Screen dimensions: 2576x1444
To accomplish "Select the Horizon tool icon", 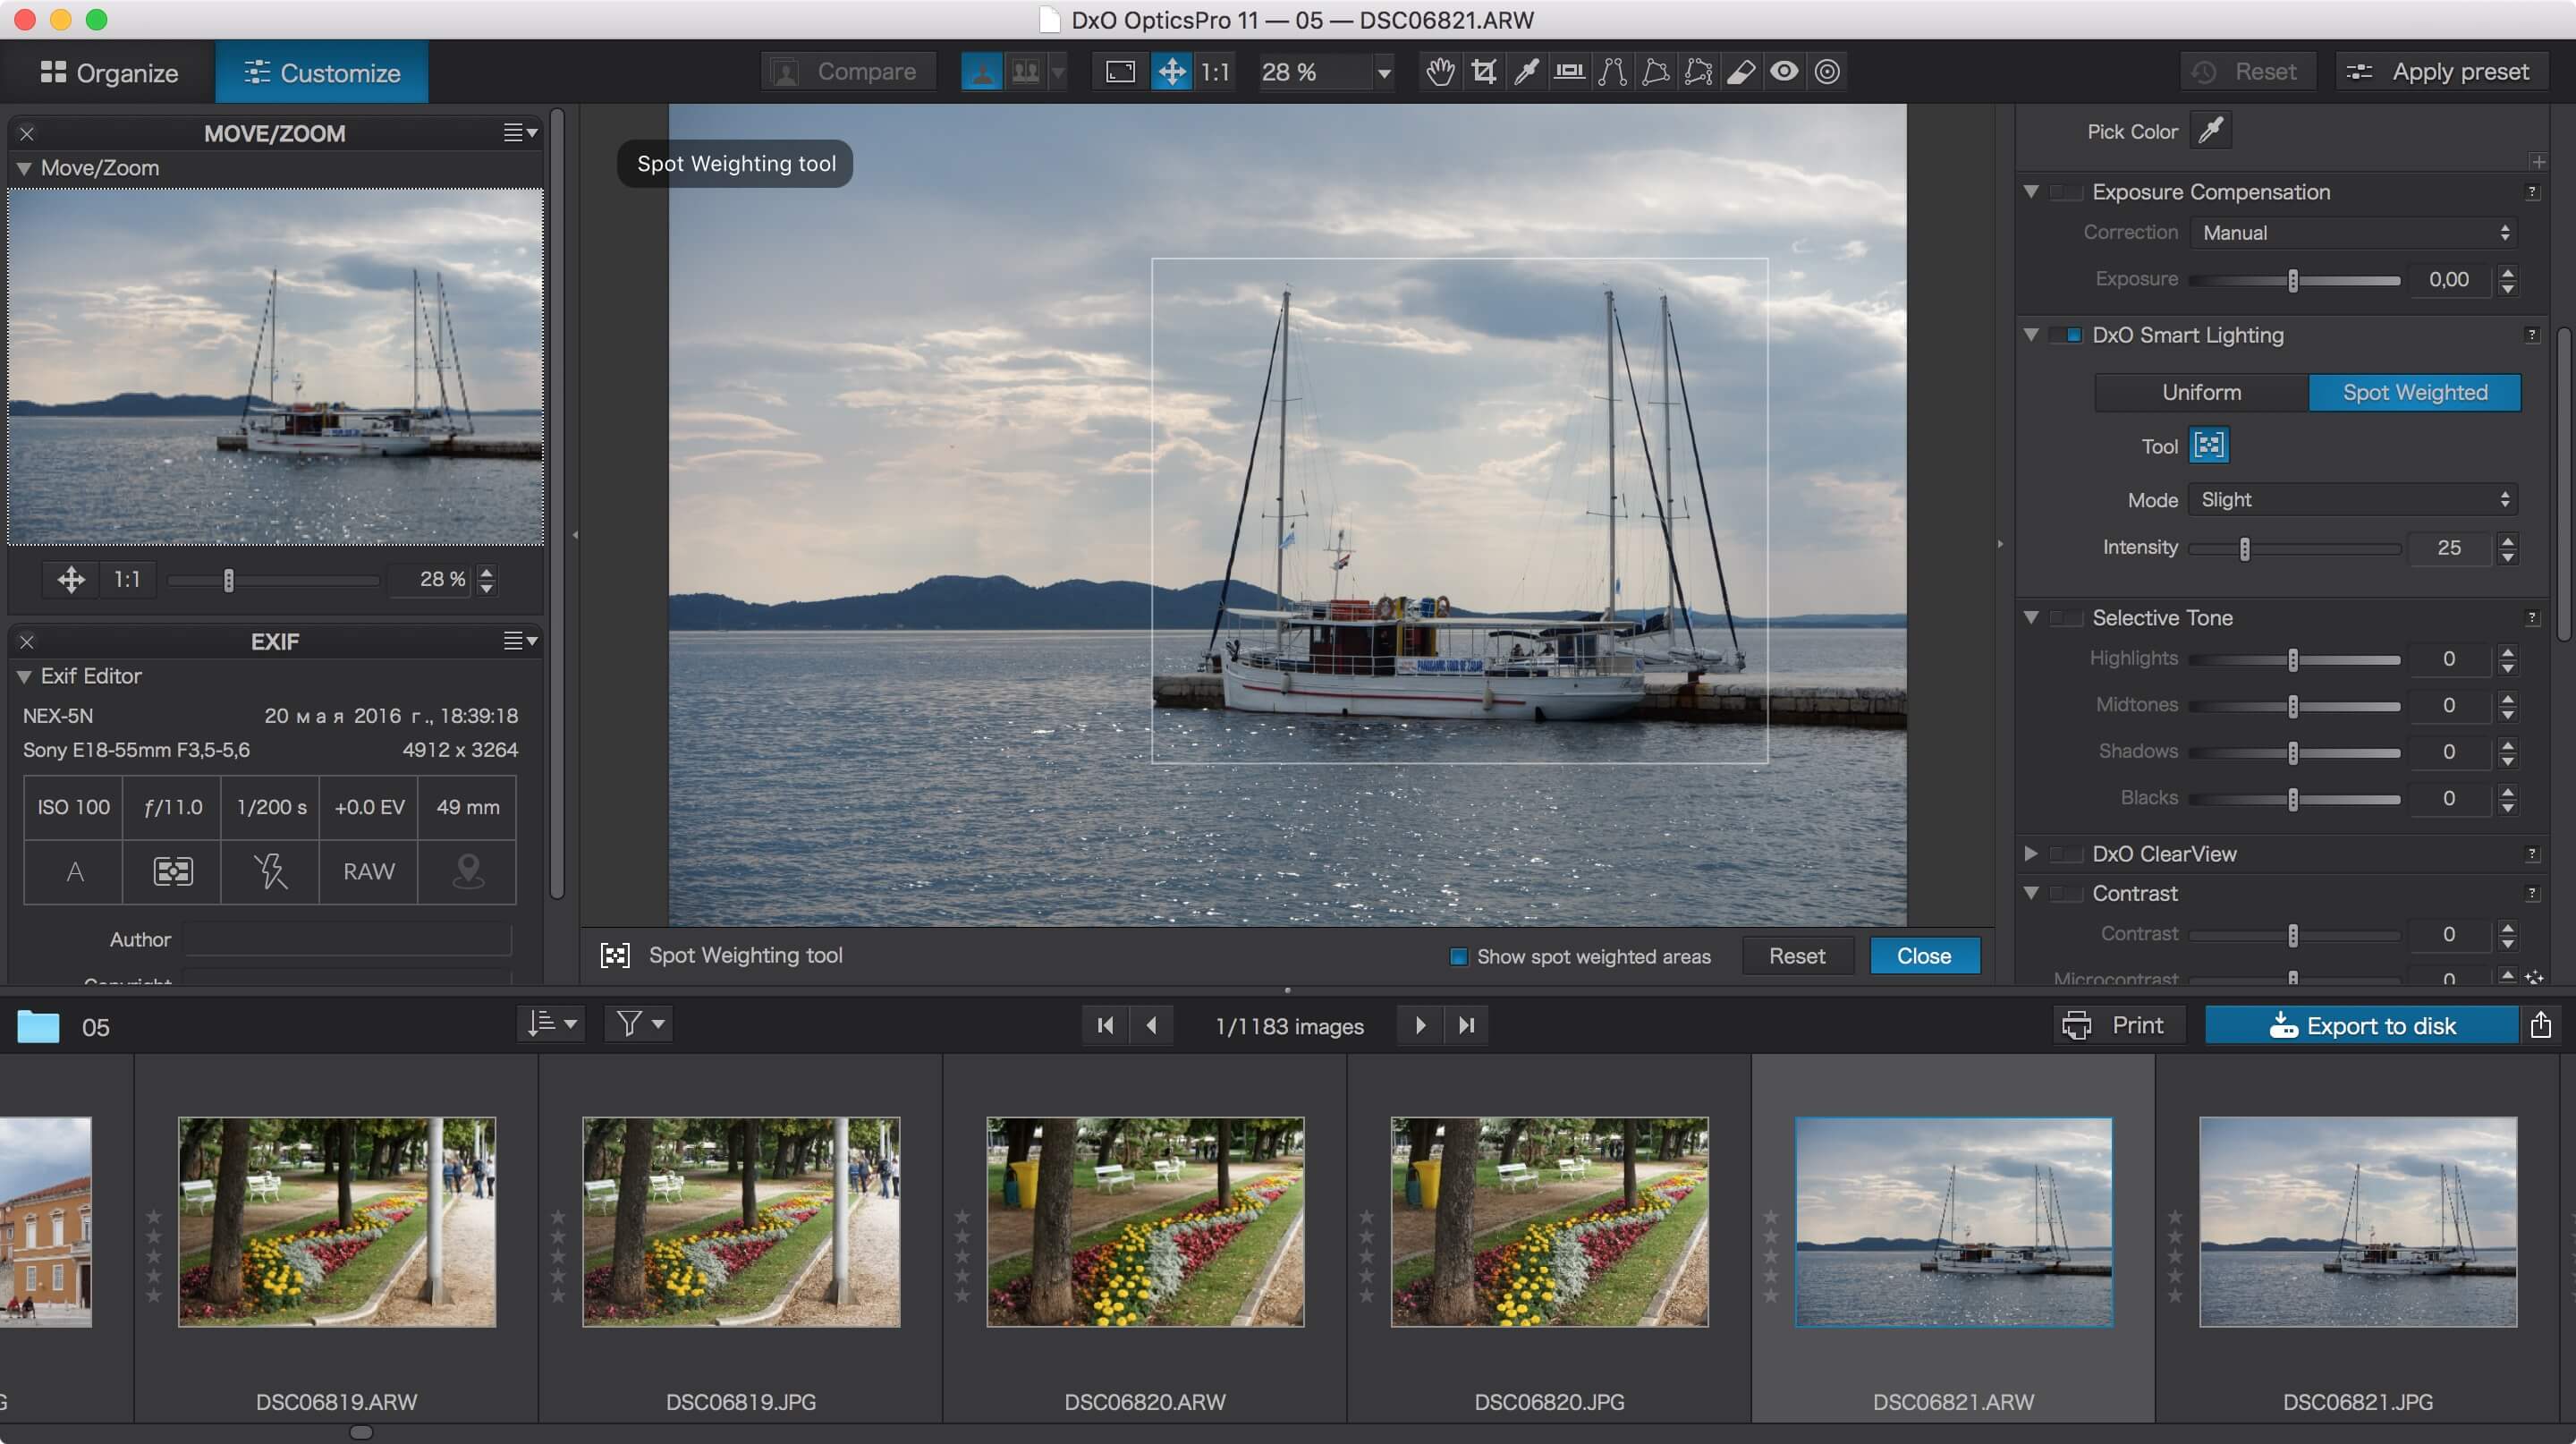I will pos(1569,71).
